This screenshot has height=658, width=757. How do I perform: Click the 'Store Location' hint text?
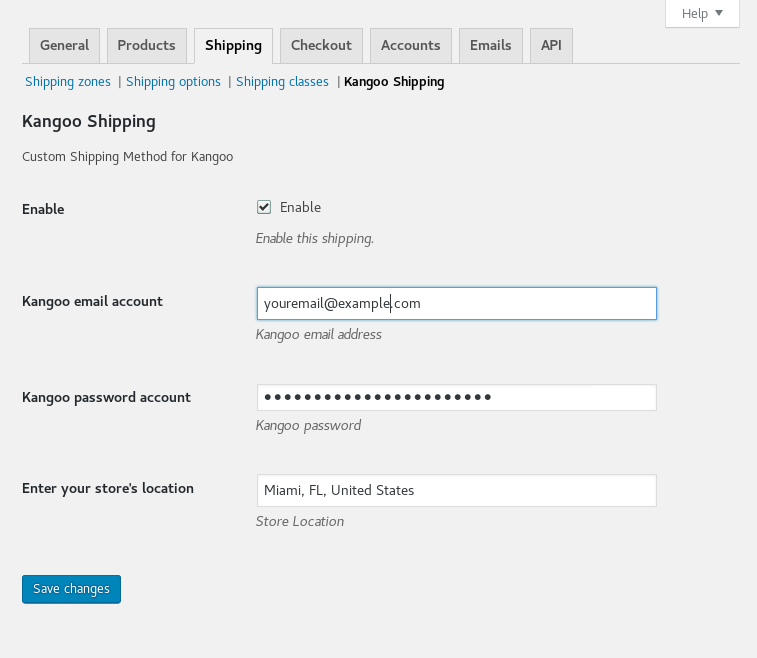(300, 521)
